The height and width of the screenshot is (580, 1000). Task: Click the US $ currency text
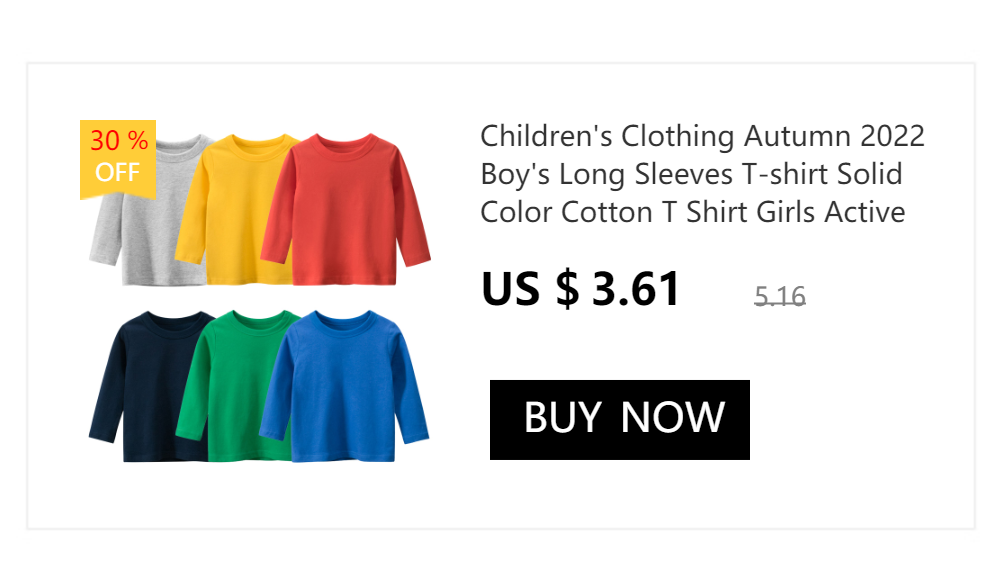click(x=530, y=289)
